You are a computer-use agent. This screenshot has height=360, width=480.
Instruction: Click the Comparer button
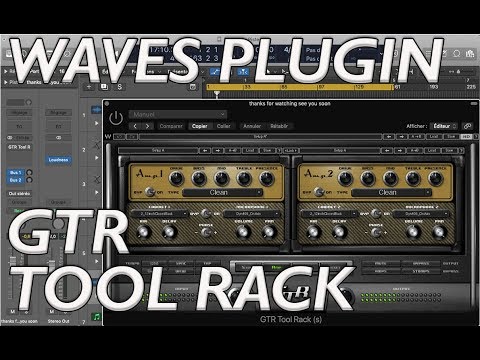pyautogui.click(x=171, y=126)
